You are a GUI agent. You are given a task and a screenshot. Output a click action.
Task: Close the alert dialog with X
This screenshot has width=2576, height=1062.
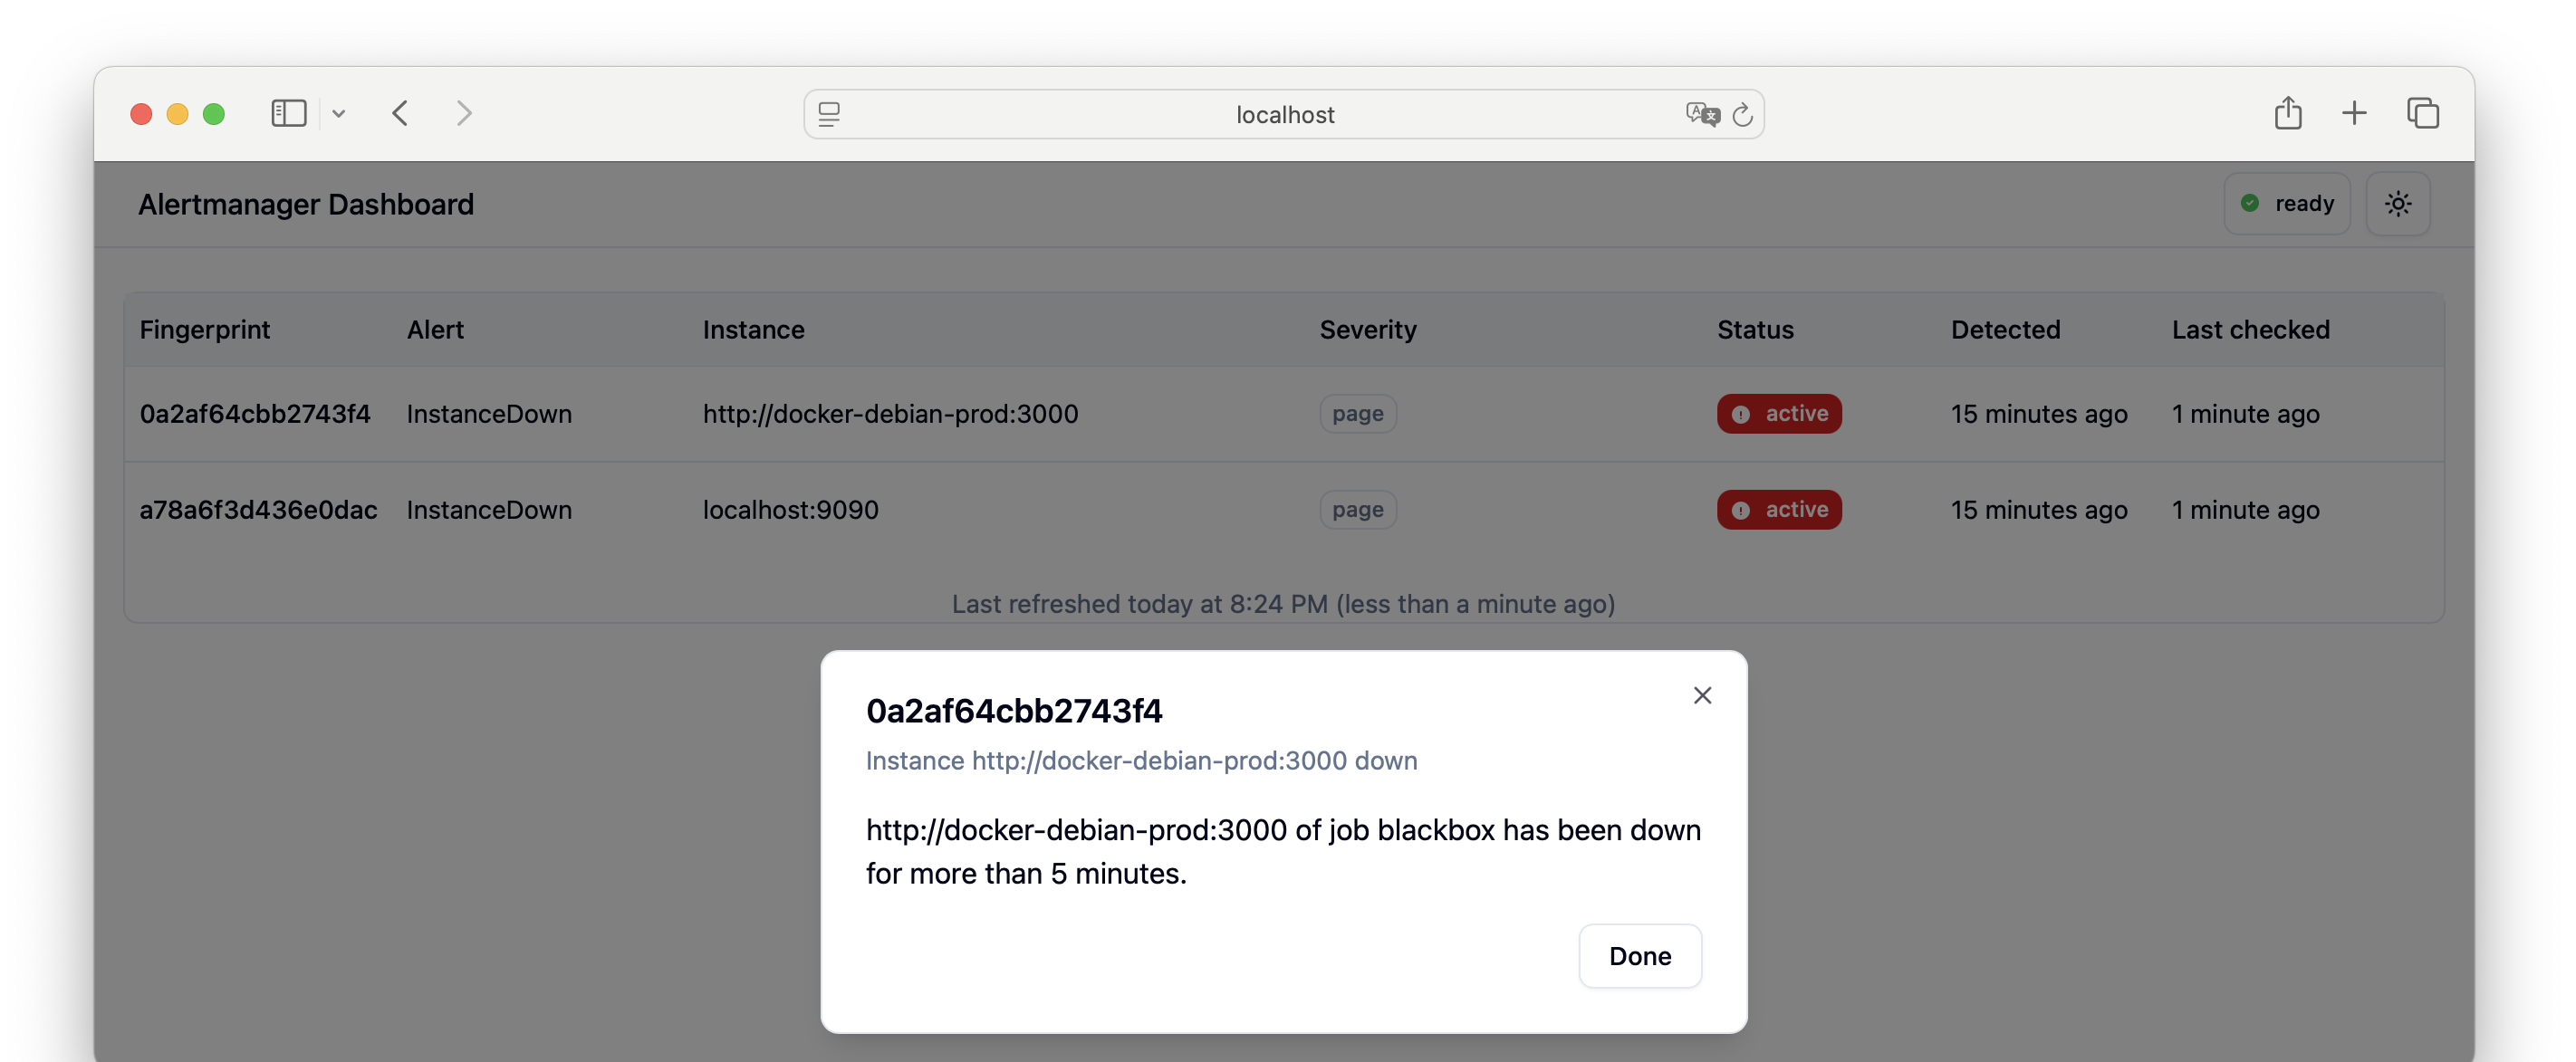[x=1702, y=695]
